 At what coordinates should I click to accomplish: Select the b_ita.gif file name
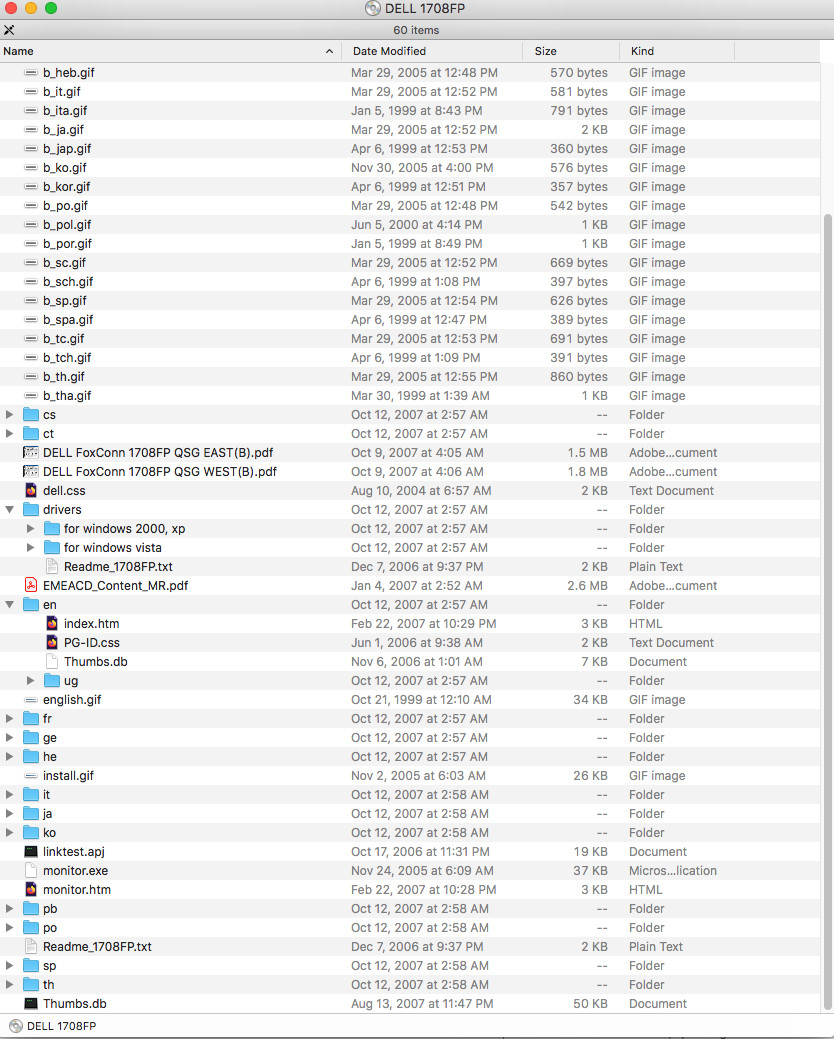tap(65, 111)
